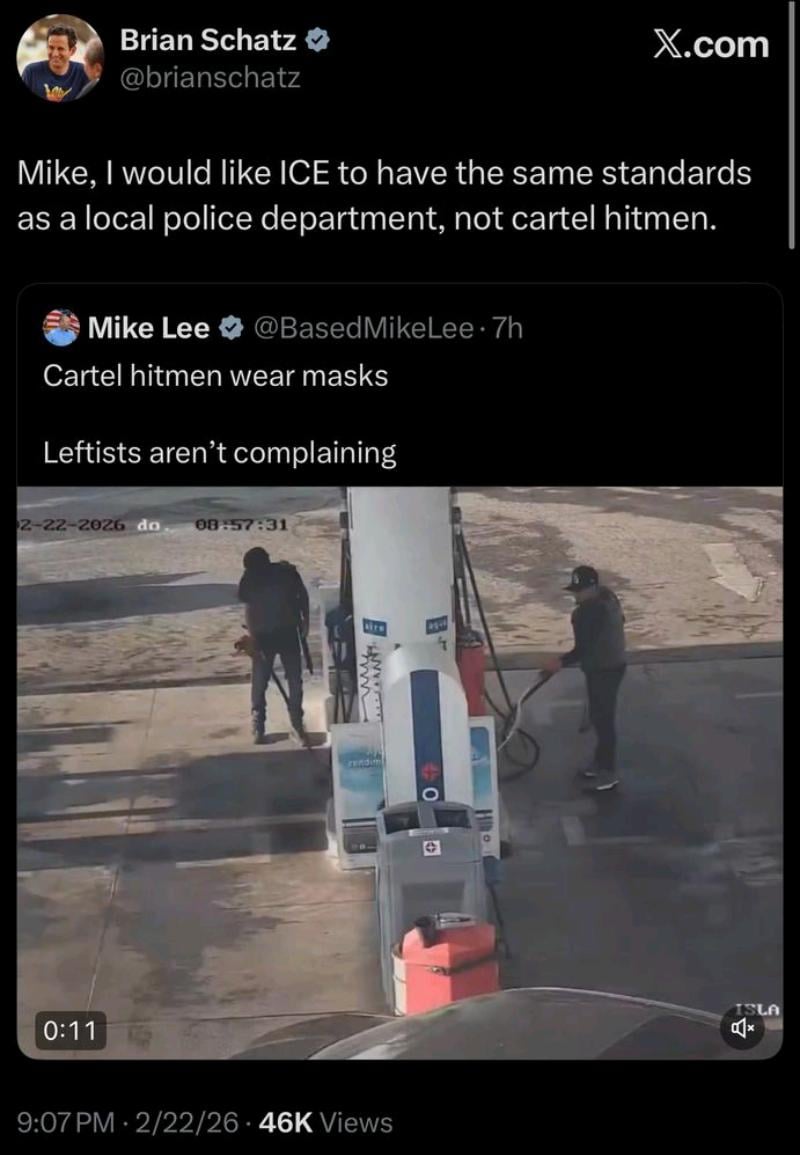This screenshot has width=800, height=1155.
Task: Open Mike Lee's small avatar
Action: point(61,328)
